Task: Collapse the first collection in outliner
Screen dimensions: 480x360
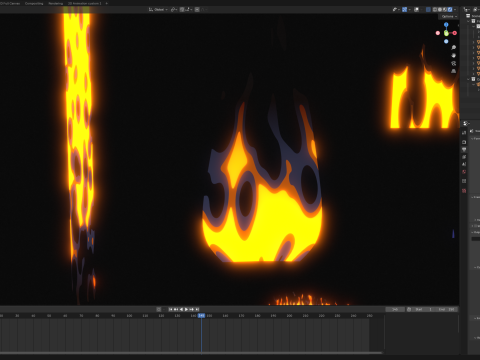Action: (x=469, y=21)
